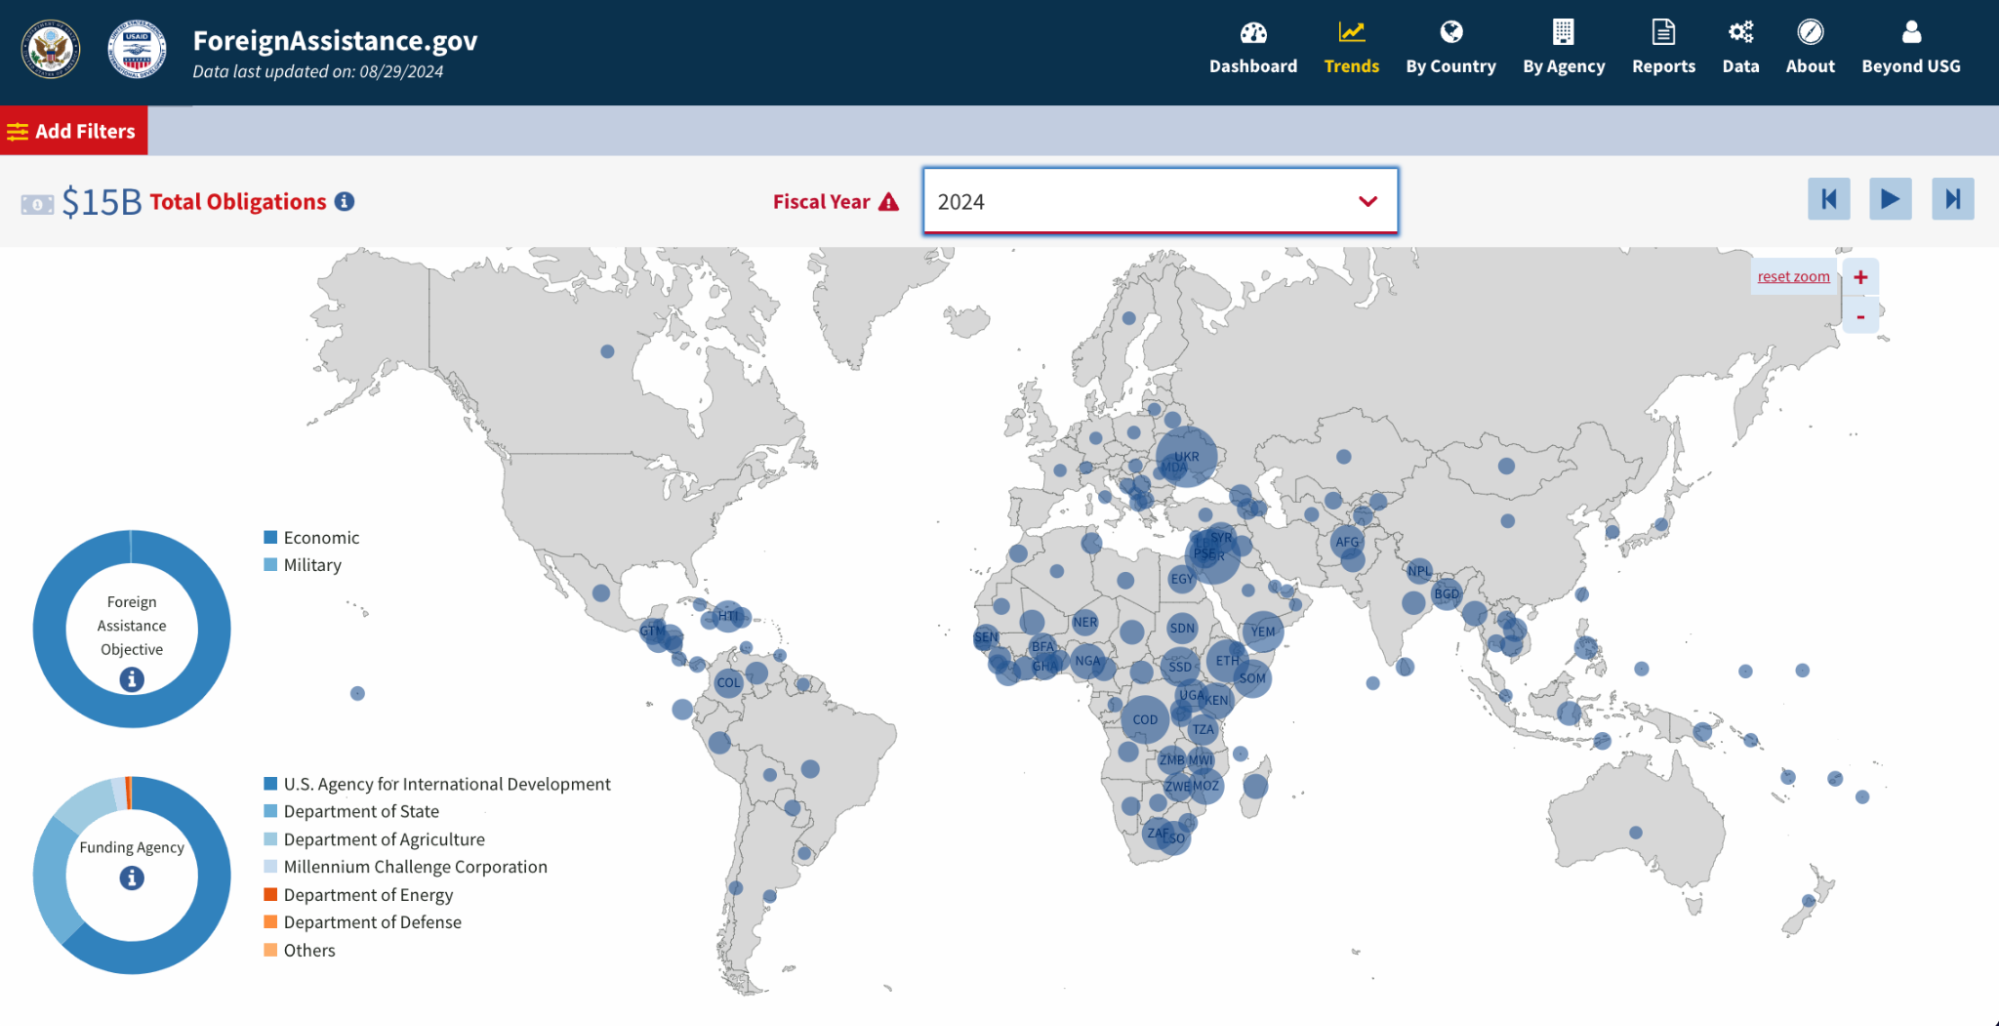Select the BGD bubble on map
This screenshot has width=1999, height=1026.
(x=1446, y=593)
